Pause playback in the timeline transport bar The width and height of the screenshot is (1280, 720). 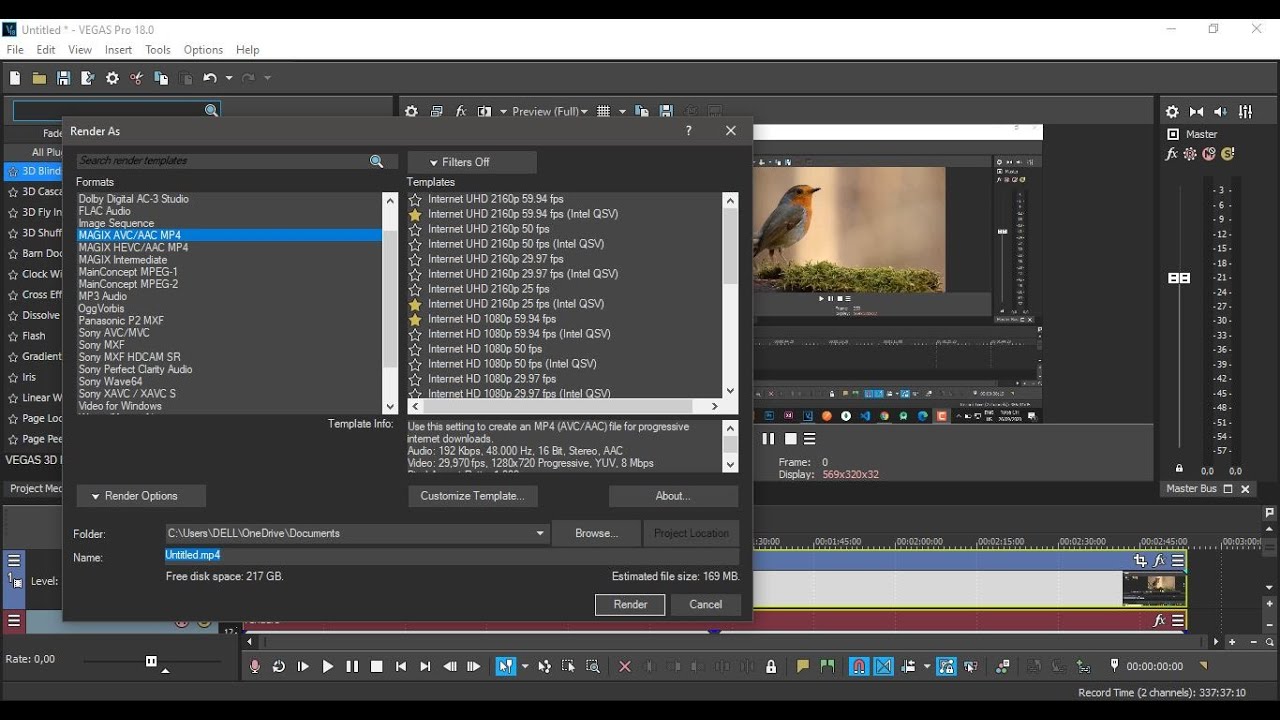tap(352, 666)
